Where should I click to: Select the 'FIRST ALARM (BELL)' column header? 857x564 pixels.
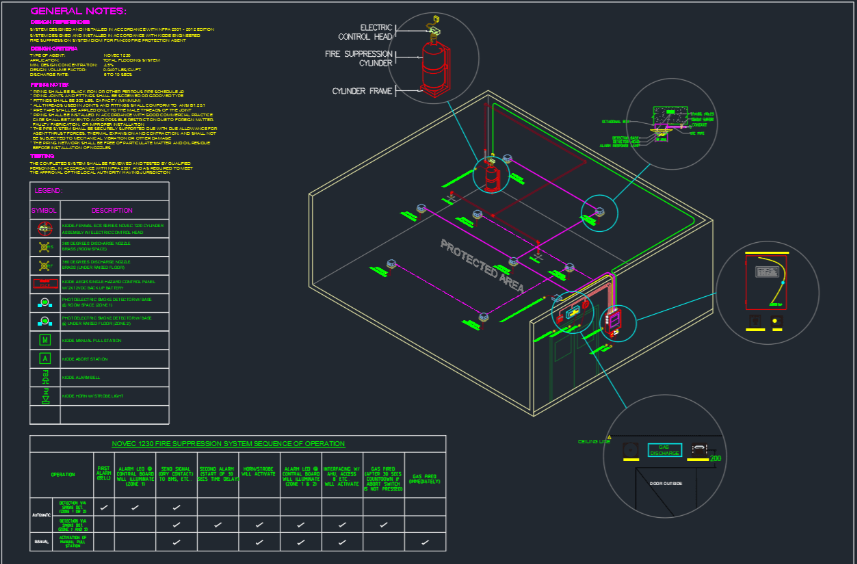click(104, 473)
